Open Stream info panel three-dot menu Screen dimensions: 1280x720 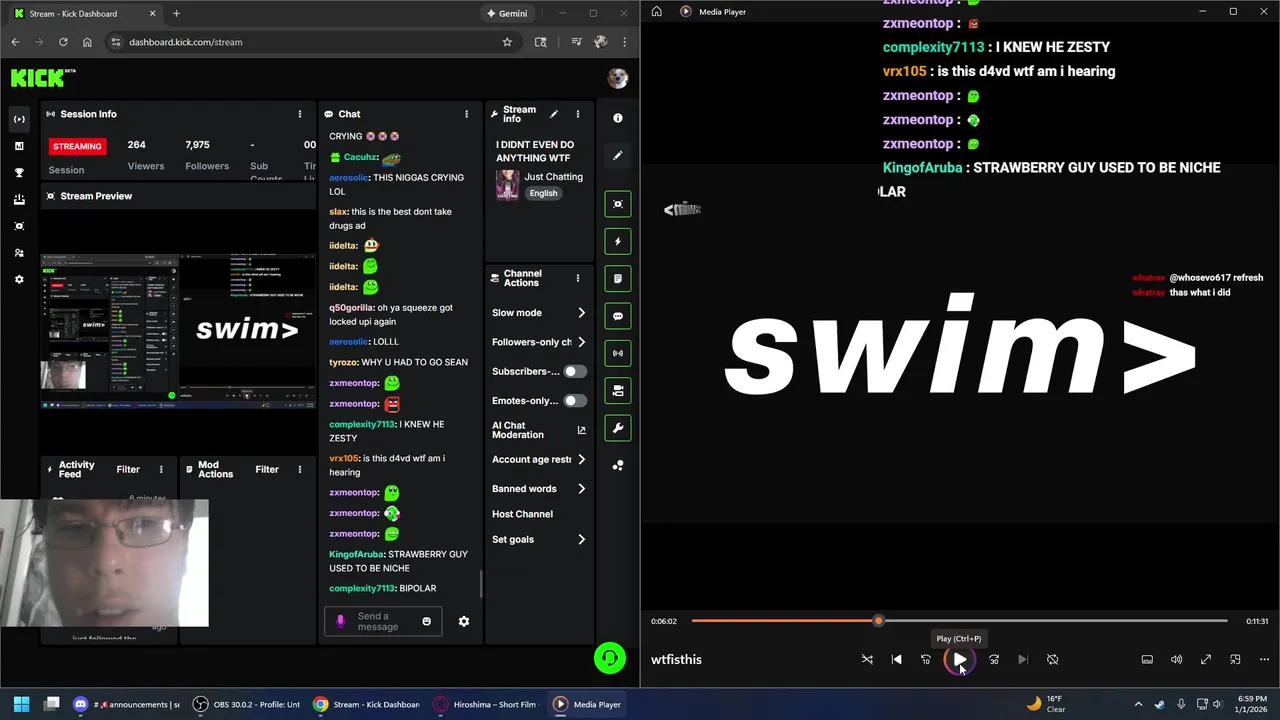coord(577,114)
